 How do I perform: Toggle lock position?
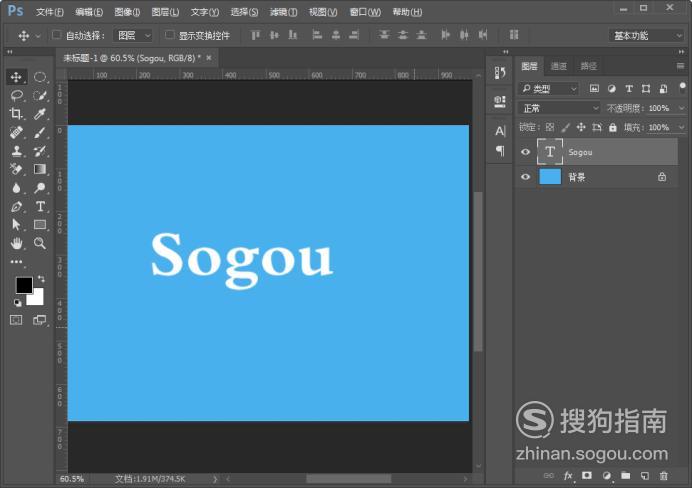[x=581, y=128]
